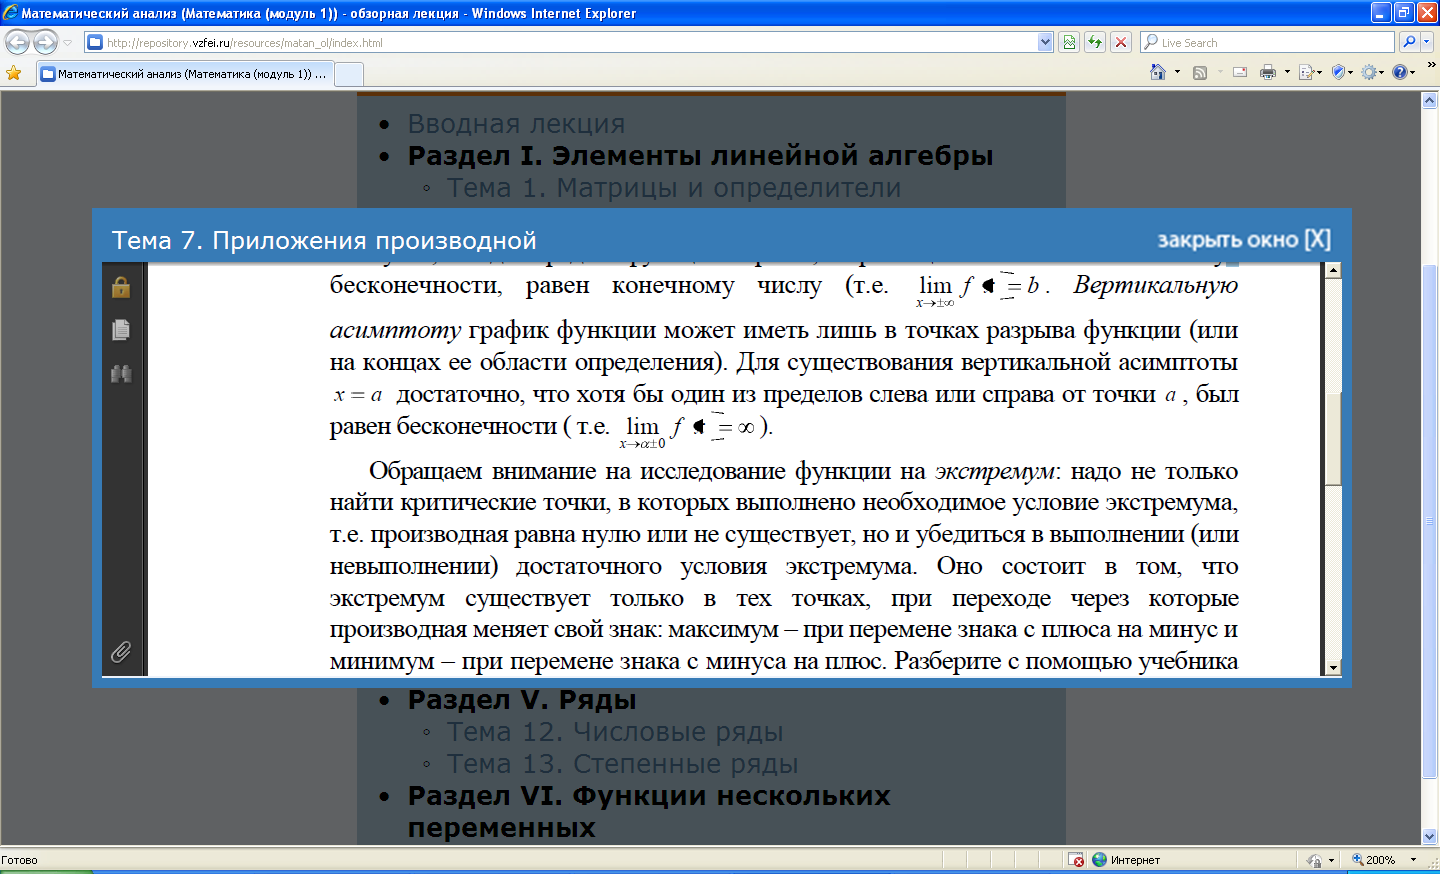
Task: Open the search provider dropdown arrow
Action: pyautogui.click(x=1427, y=43)
